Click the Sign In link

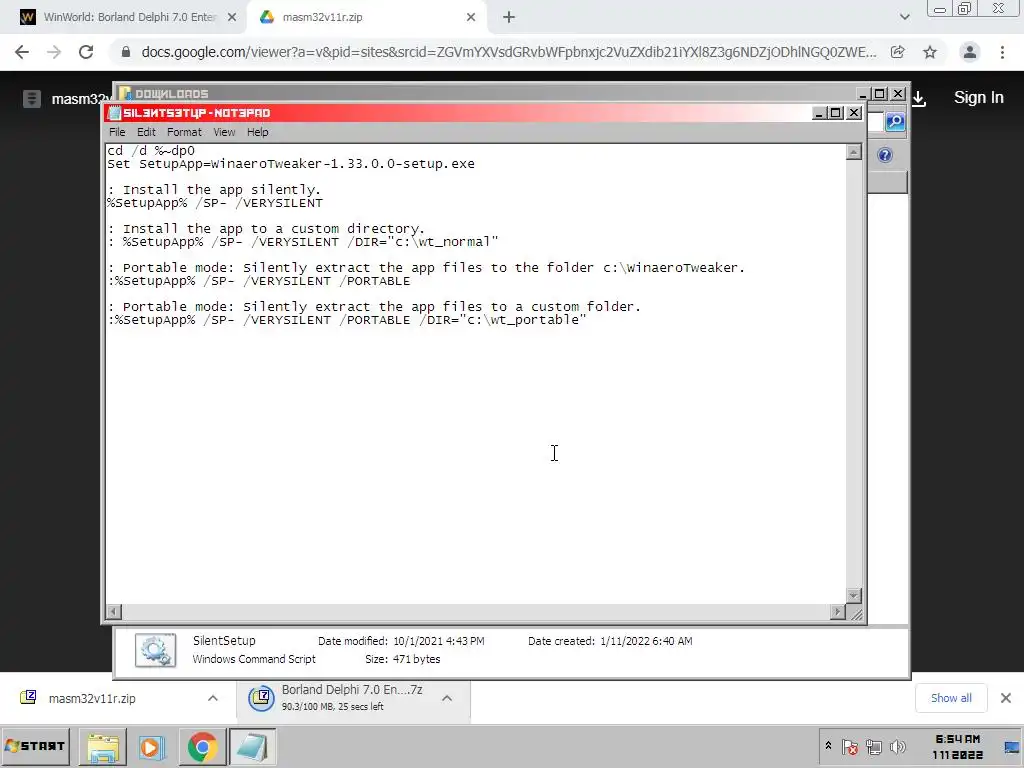click(x=978, y=98)
